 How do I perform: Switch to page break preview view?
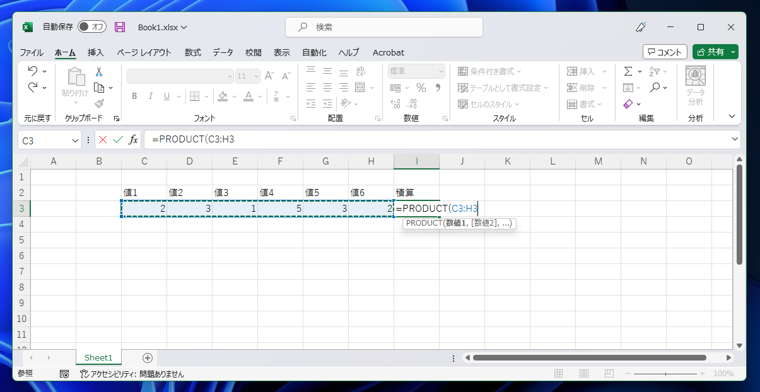coord(609,374)
